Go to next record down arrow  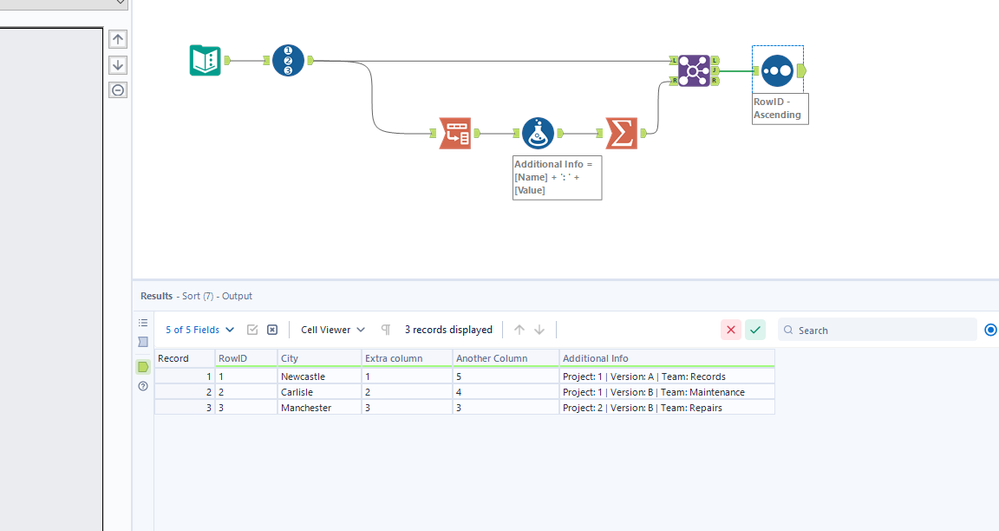point(540,330)
